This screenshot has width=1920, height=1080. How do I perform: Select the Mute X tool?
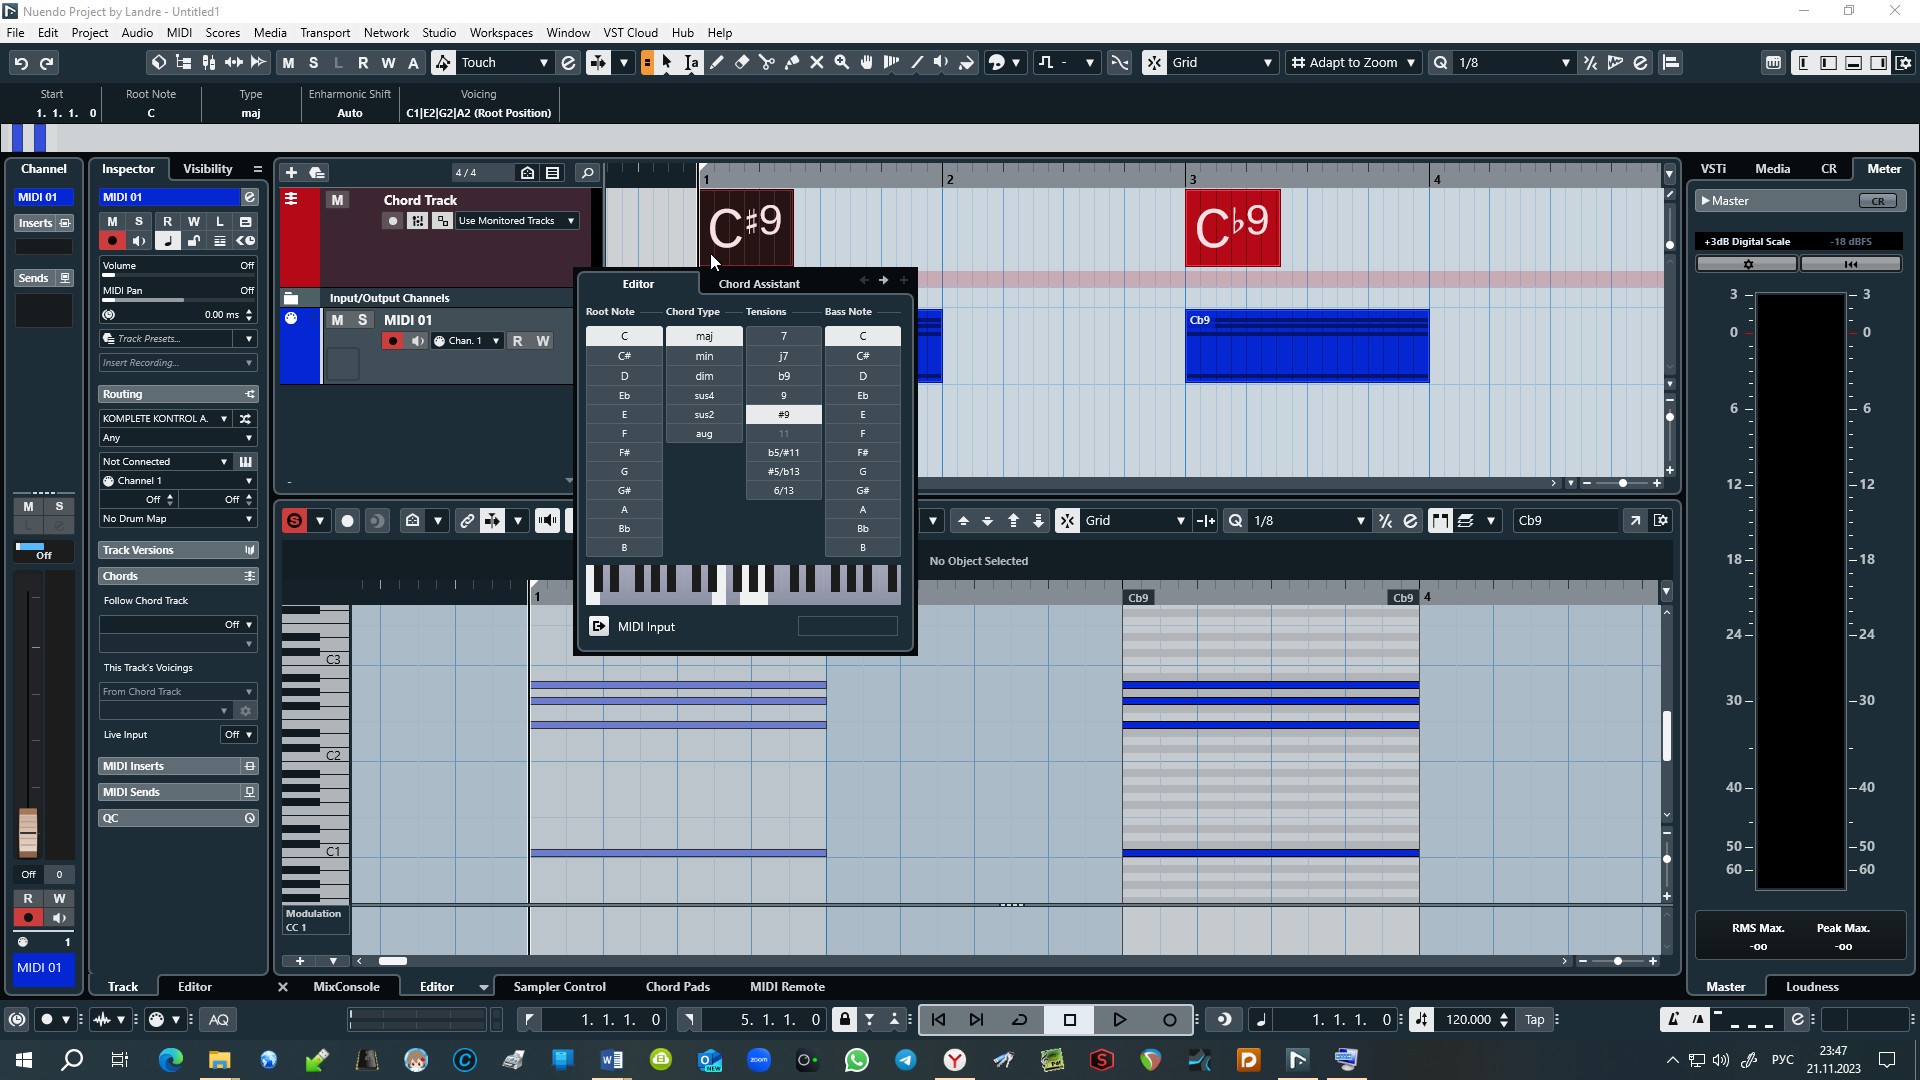click(817, 62)
